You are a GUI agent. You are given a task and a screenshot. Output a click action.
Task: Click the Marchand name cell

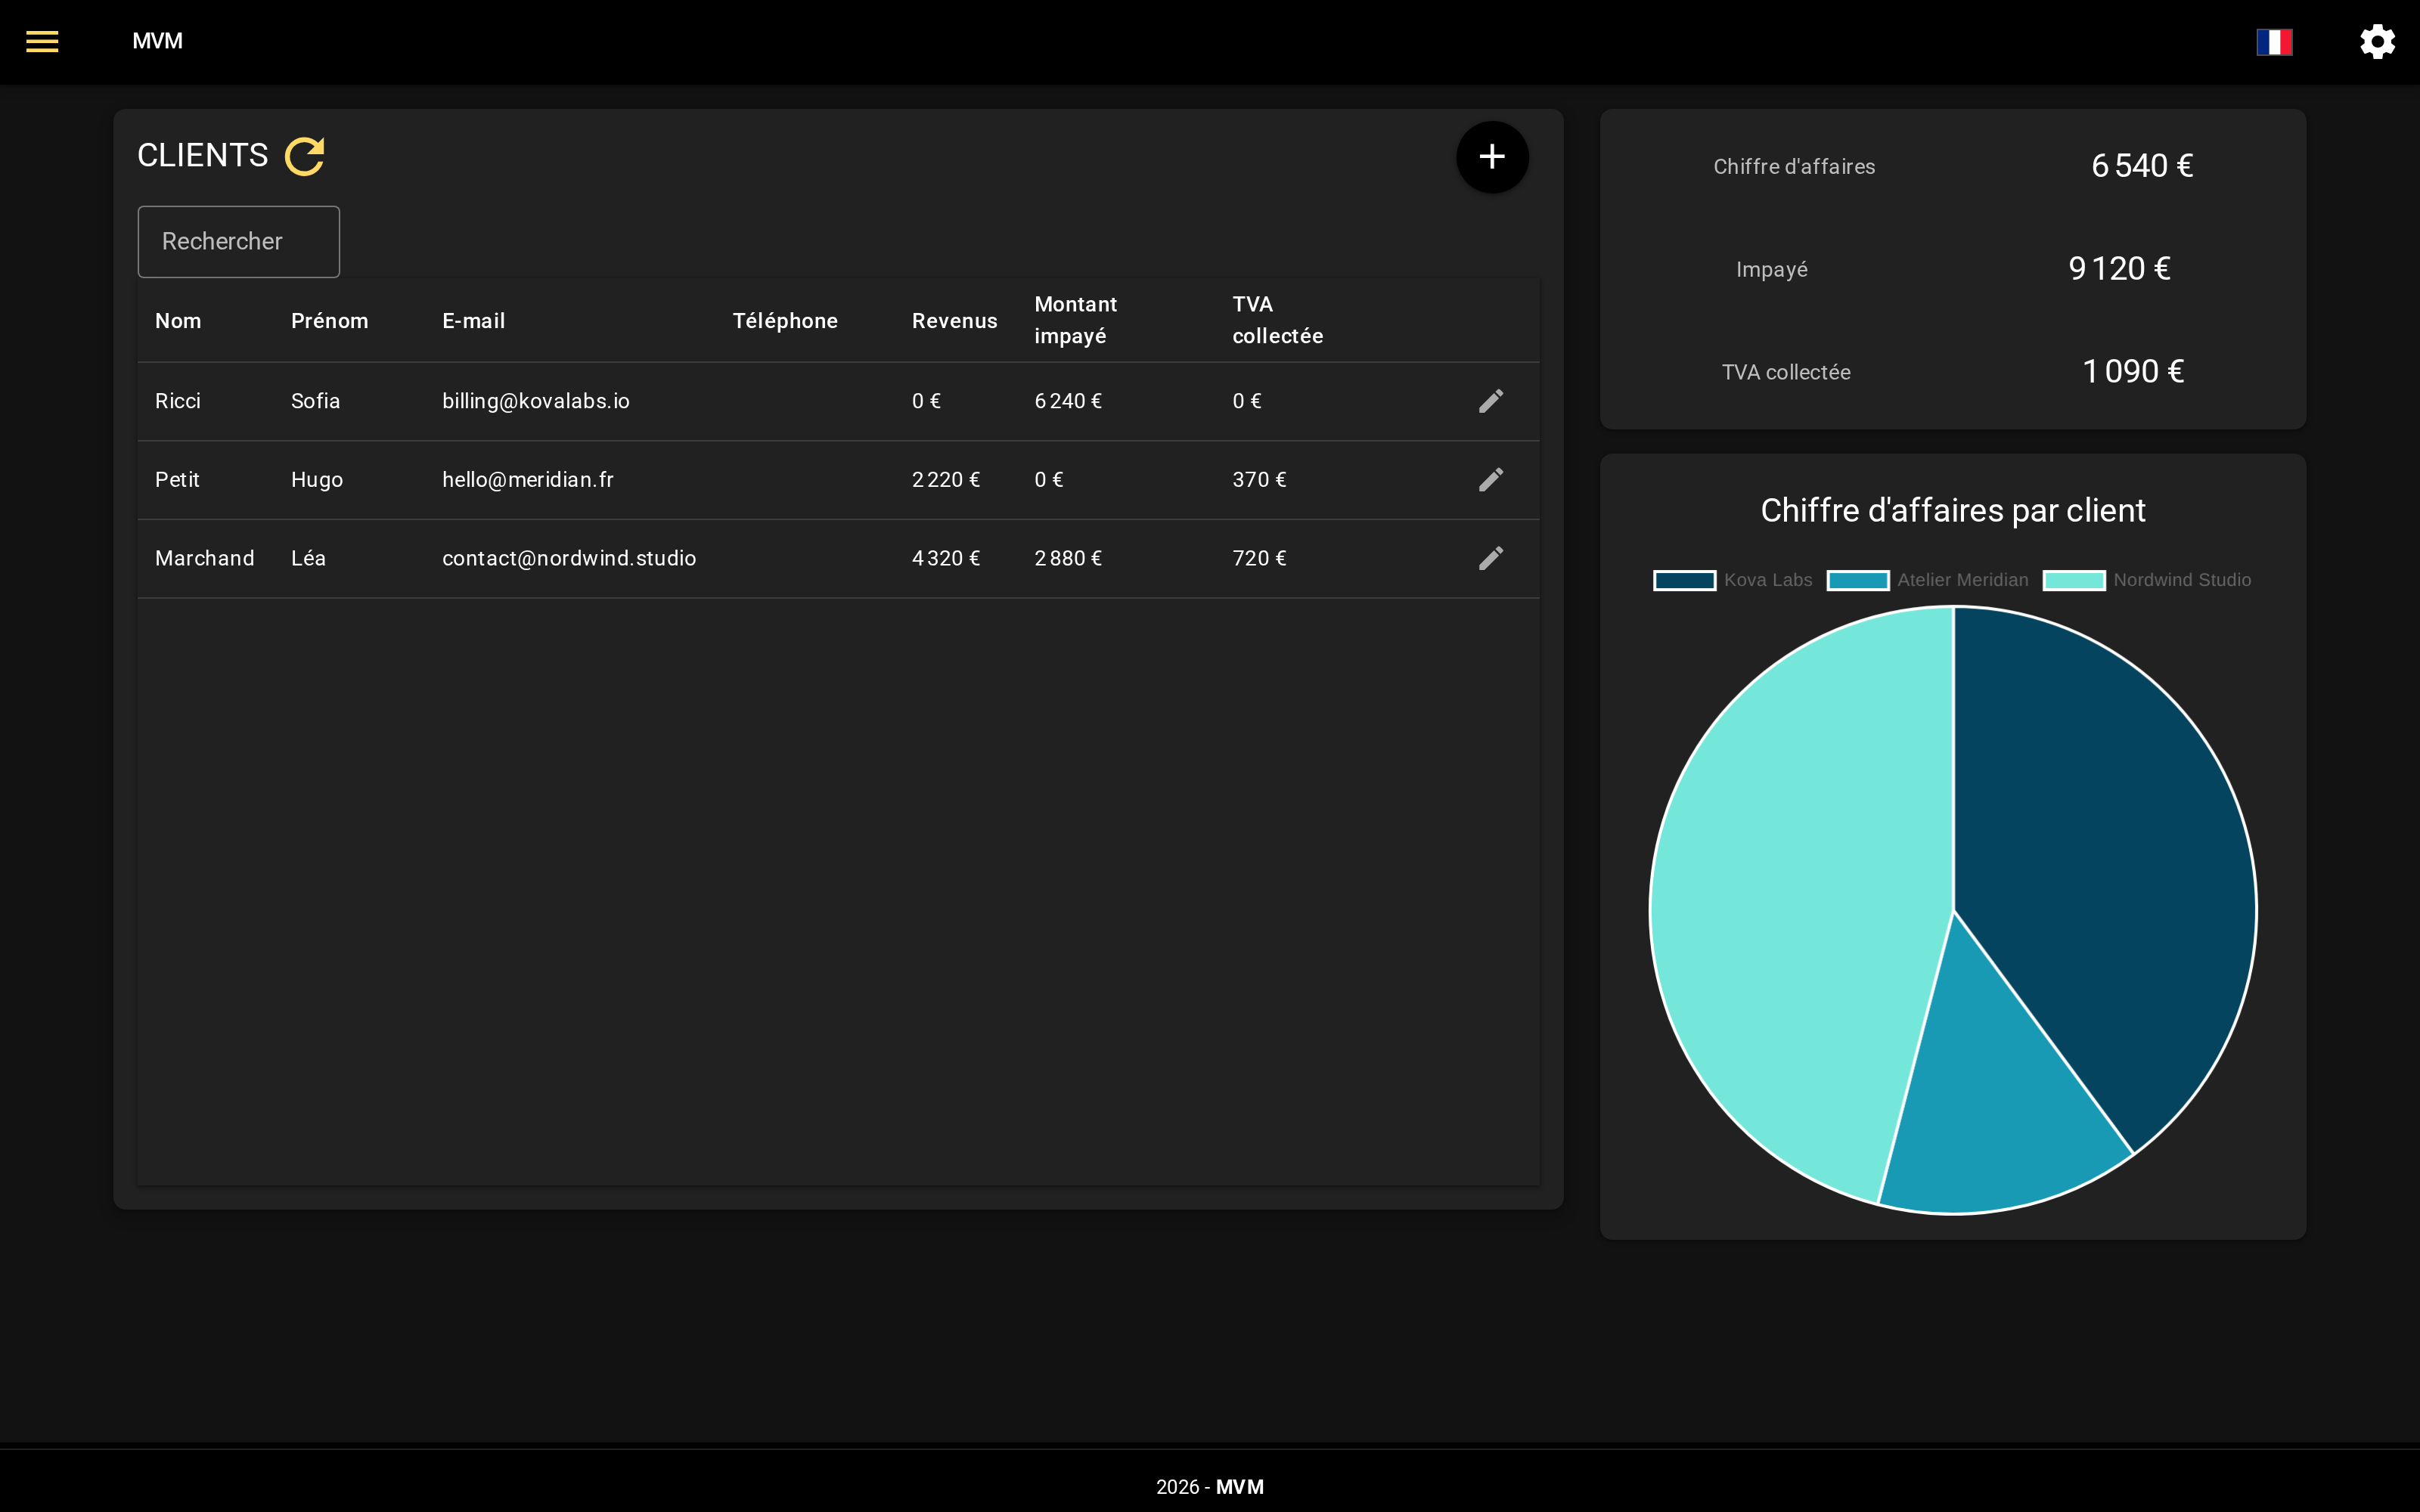pyautogui.click(x=205, y=558)
